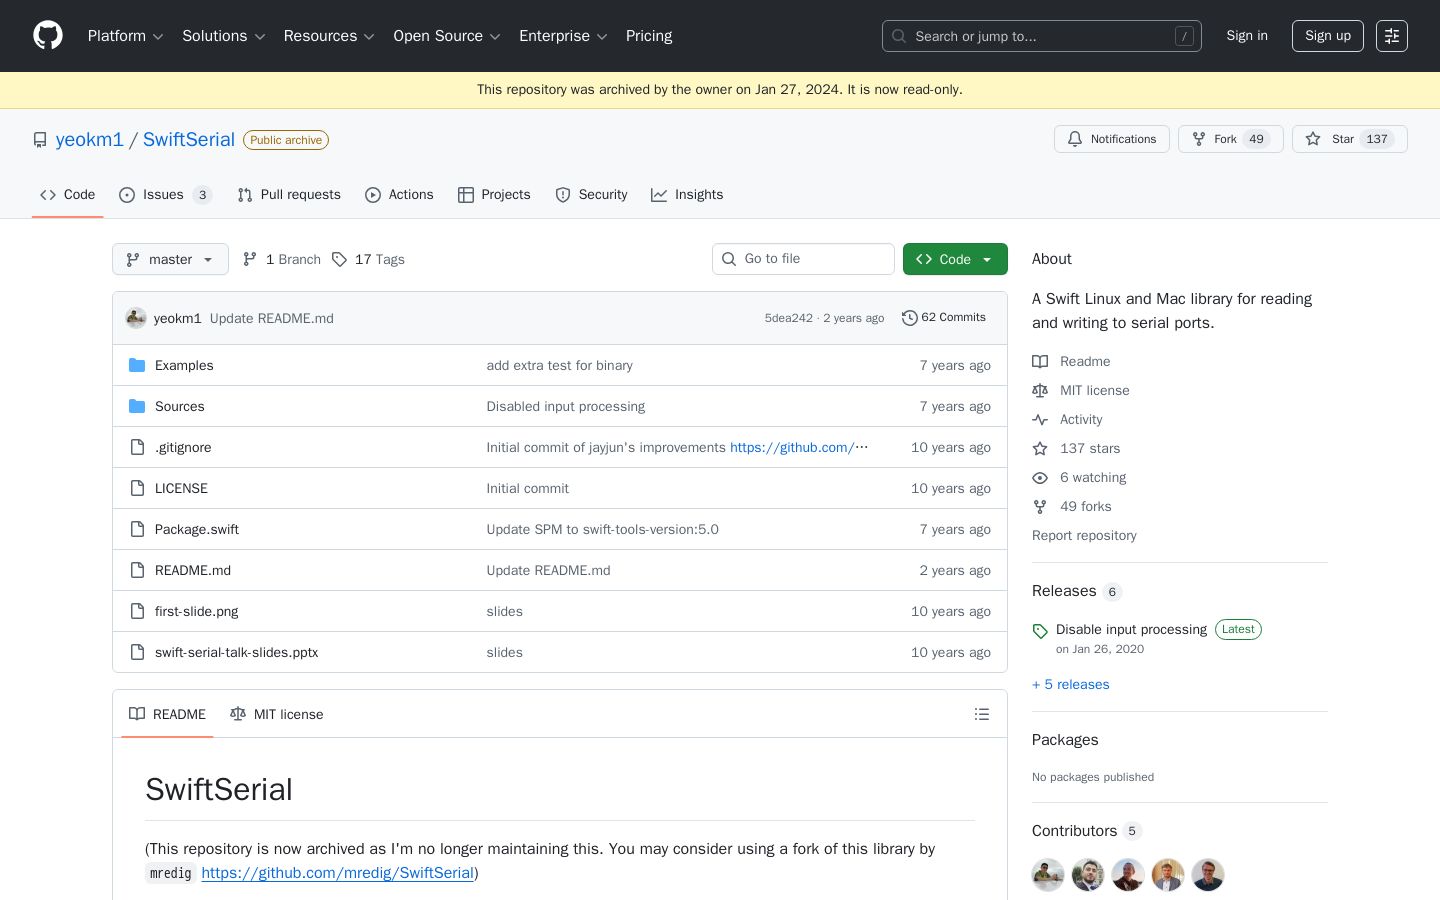
Task: Open swift-serial-talk-slides.pptx file
Action: click(x=237, y=652)
